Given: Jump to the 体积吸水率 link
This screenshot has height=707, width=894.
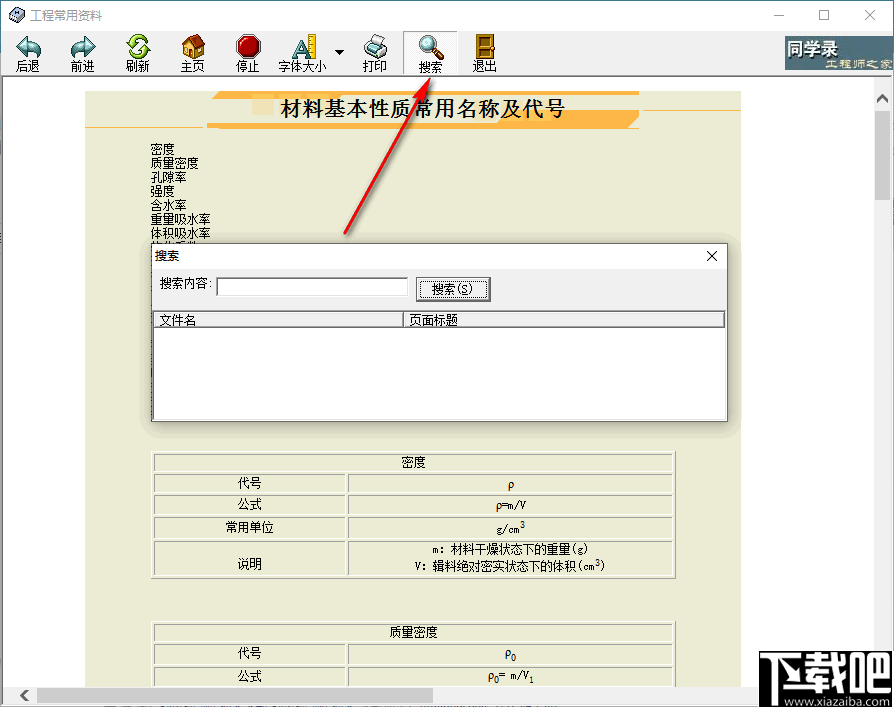Looking at the screenshot, I should tap(180, 233).
